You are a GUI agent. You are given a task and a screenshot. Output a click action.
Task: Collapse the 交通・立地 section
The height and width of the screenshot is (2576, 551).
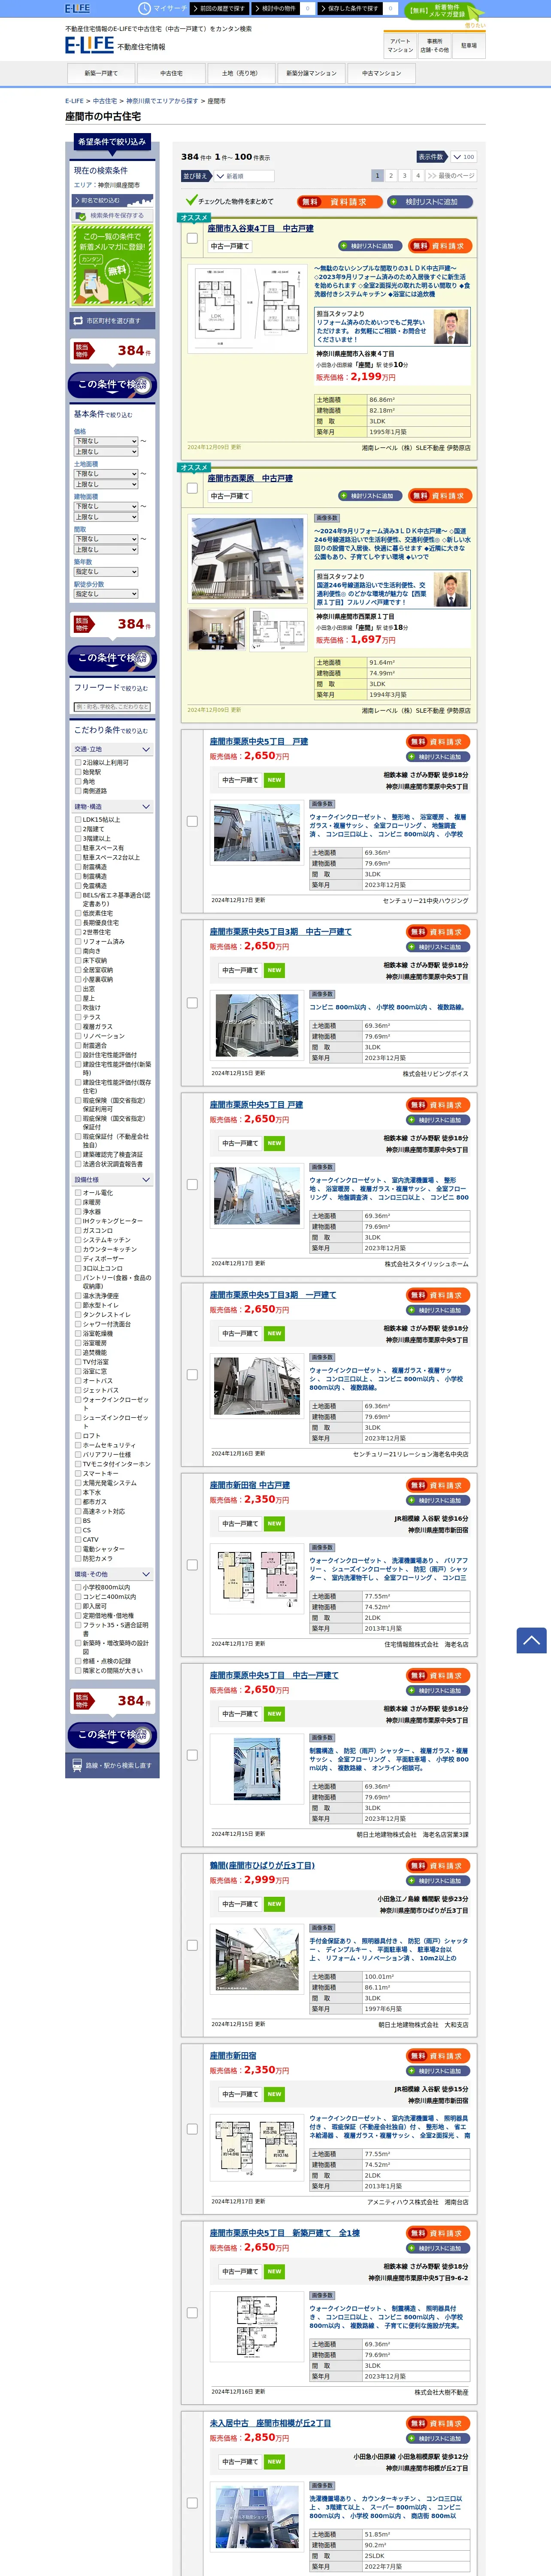(x=112, y=749)
